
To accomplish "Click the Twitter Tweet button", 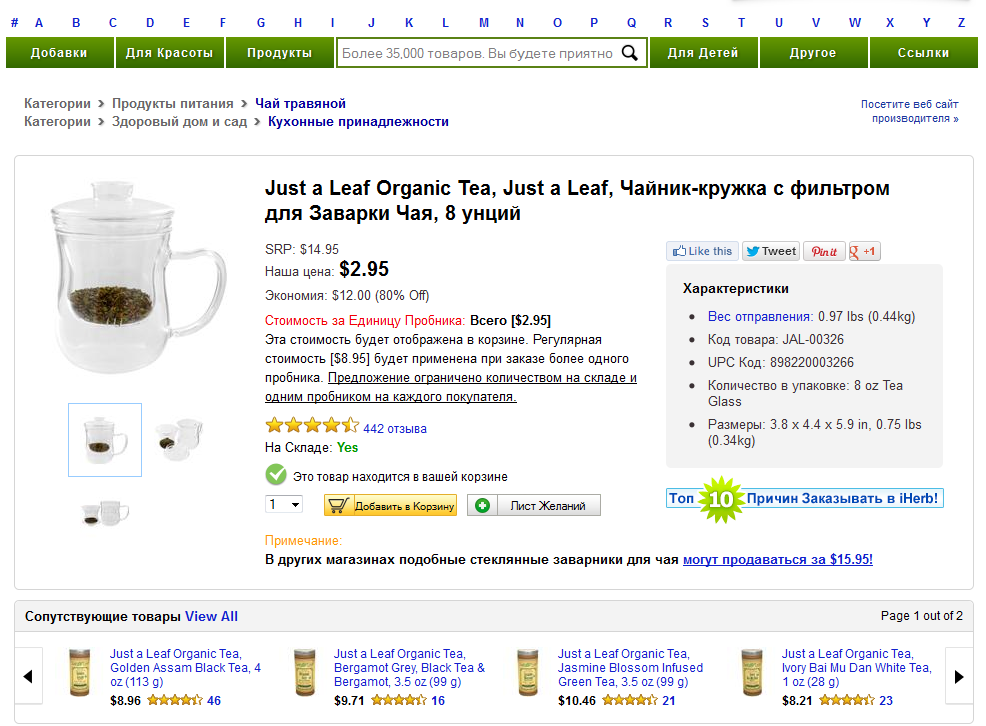I will pyautogui.click(x=770, y=252).
